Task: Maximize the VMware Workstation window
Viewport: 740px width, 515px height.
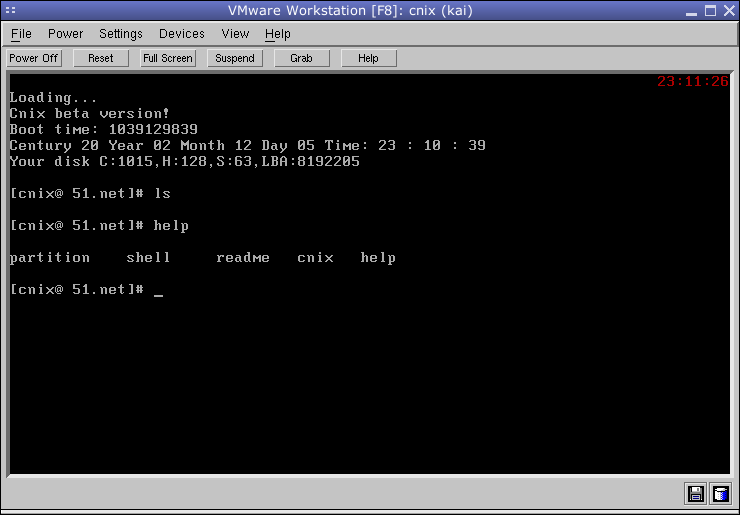Action: (x=710, y=10)
